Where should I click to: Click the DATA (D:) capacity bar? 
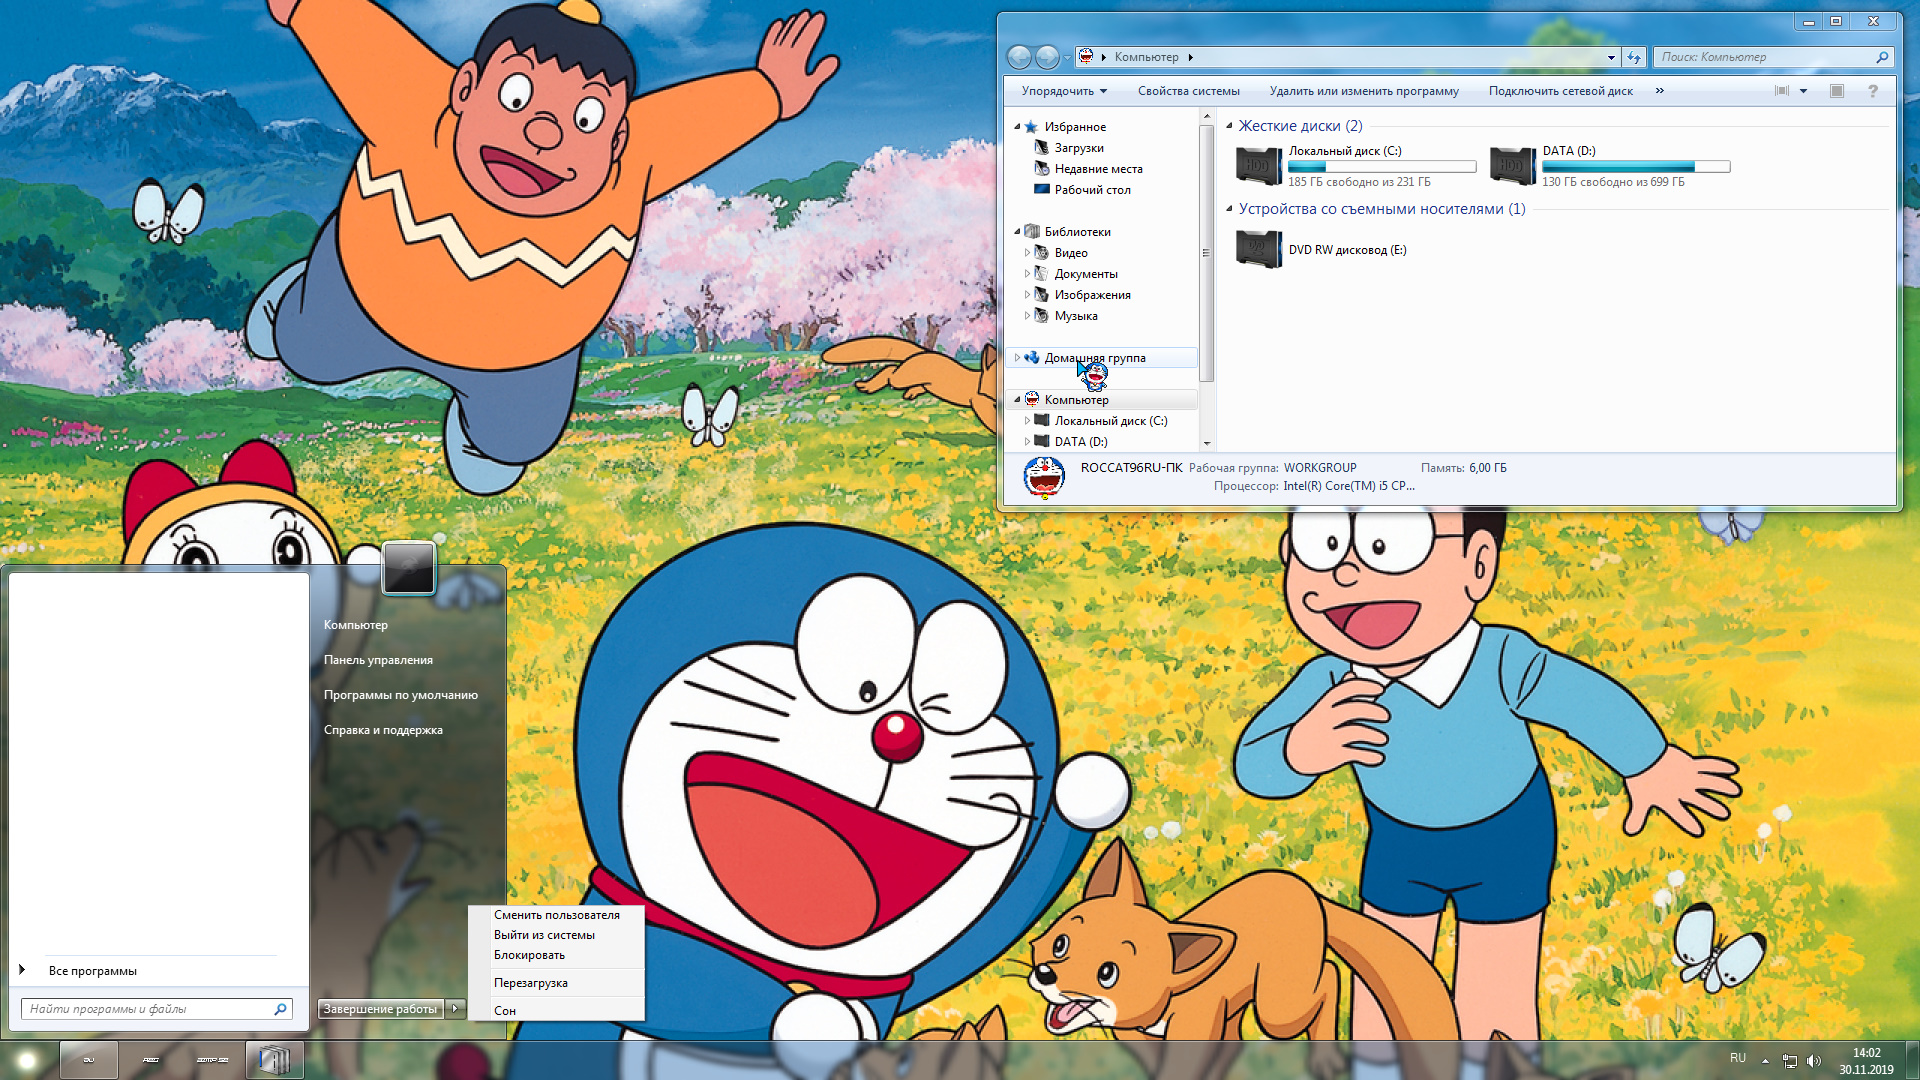pos(1636,167)
